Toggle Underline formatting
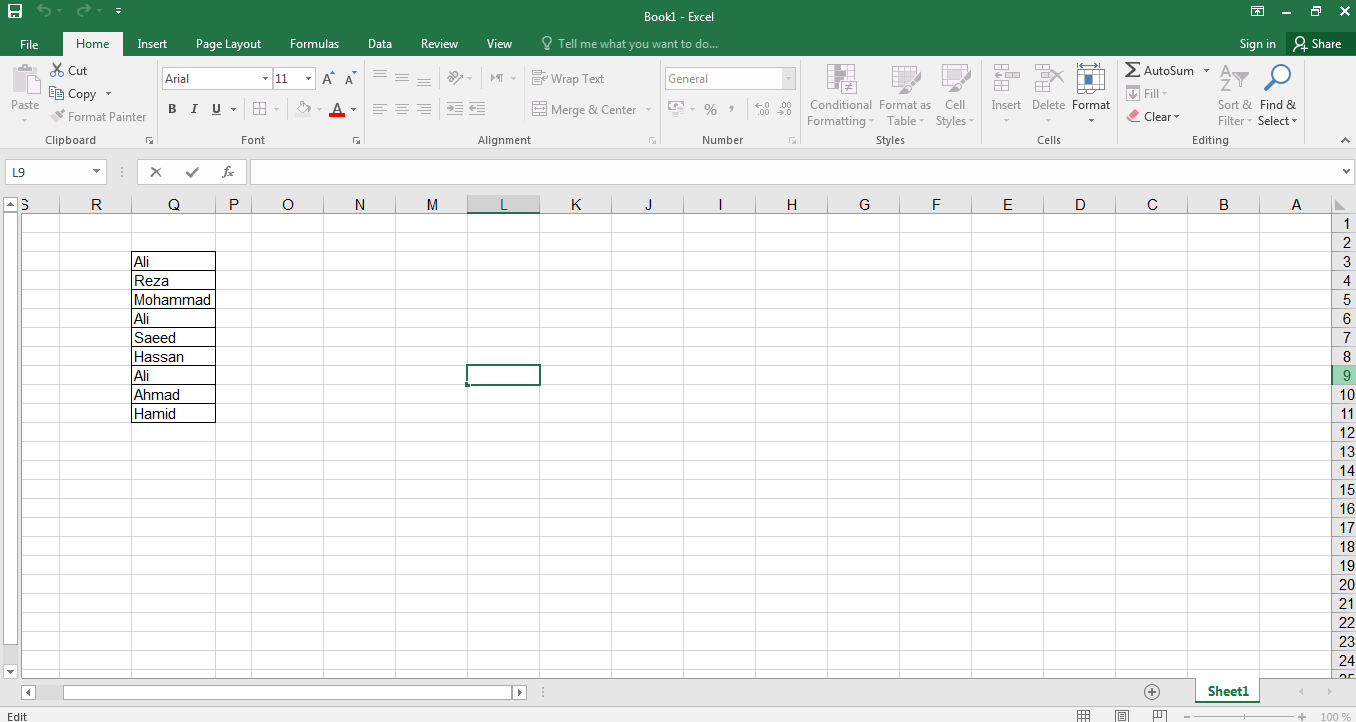The height and width of the screenshot is (722, 1356). pyautogui.click(x=216, y=109)
